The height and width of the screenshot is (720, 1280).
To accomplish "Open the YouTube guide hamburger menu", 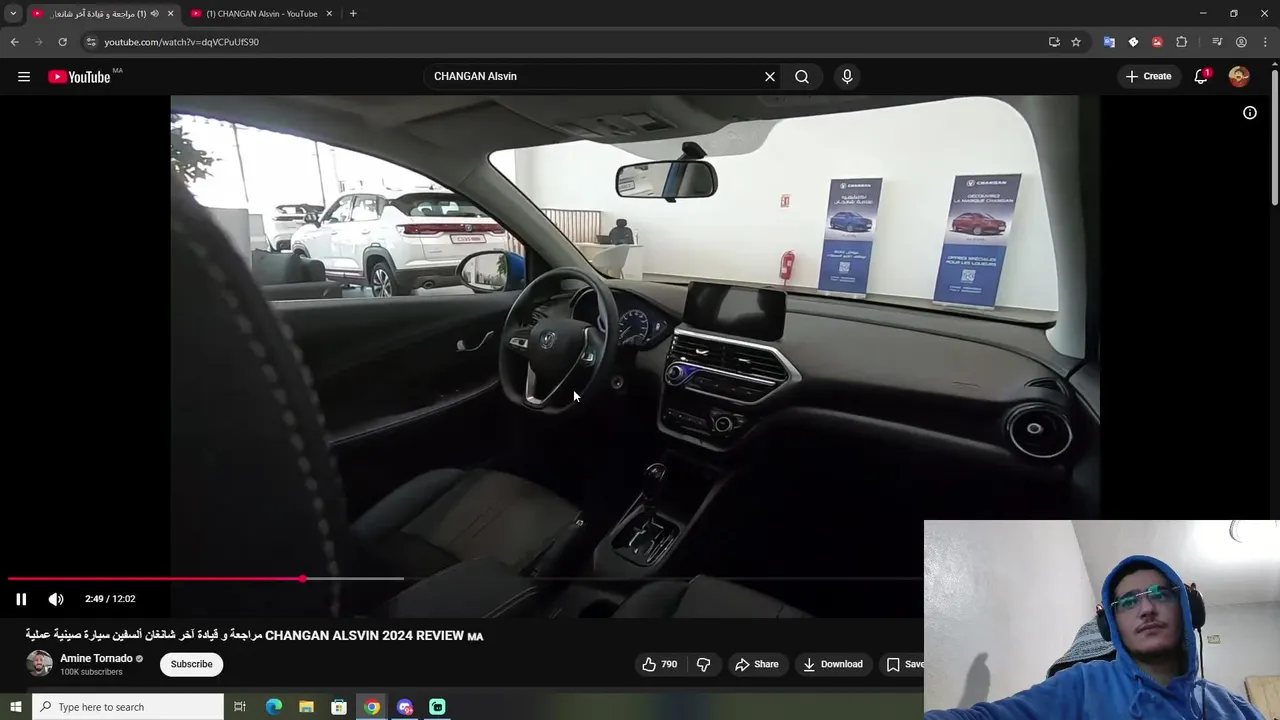I will [x=24, y=77].
